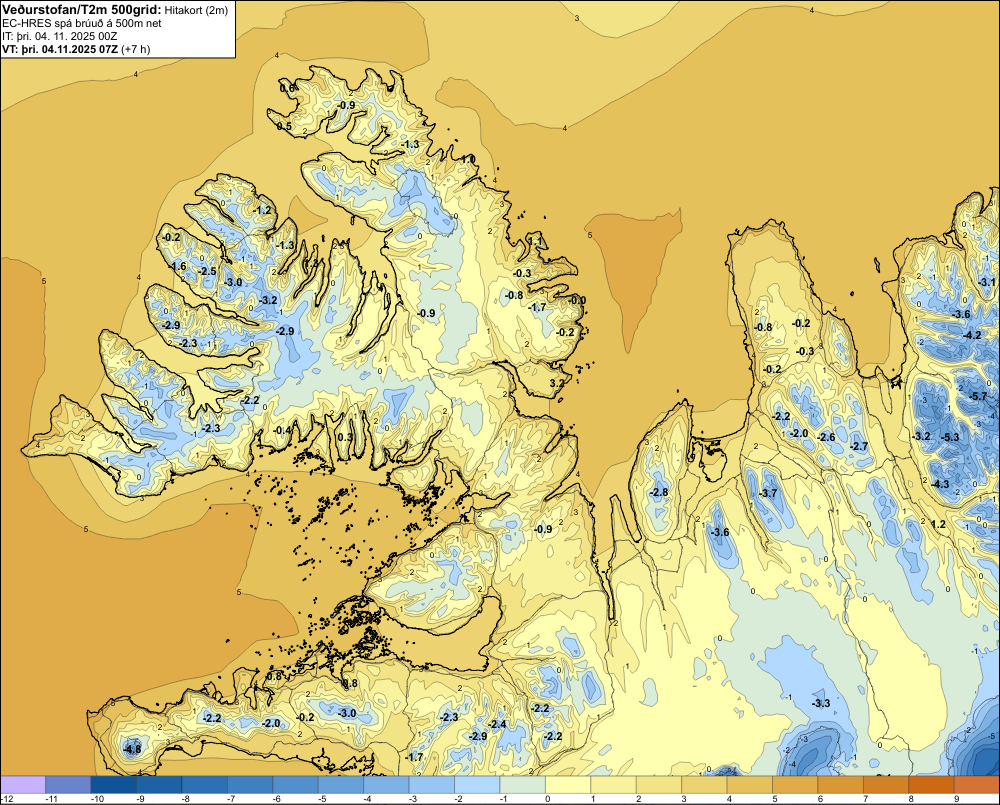This screenshot has width=1000, height=805.
Task: Click the -2.4 temperature value
Action: pyautogui.click(x=497, y=724)
